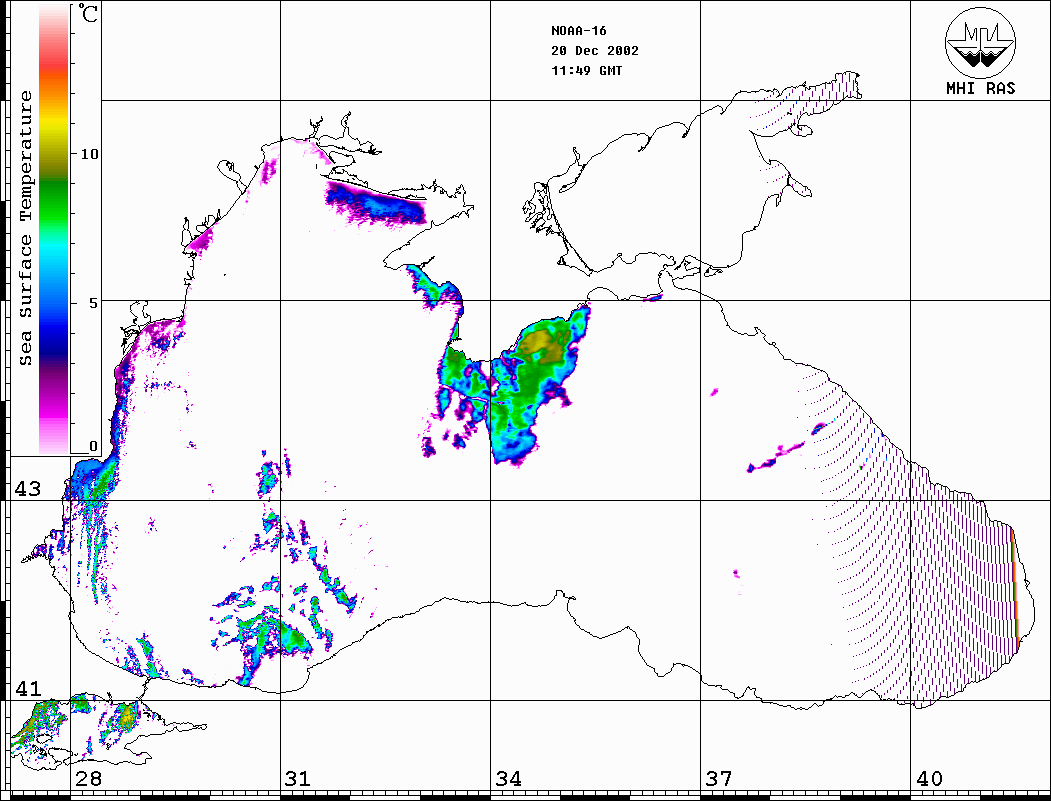Screen dimensions: 1051x801
Task: Select the 'NOAA-16' satellite label
Action: [x=578, y=31]
